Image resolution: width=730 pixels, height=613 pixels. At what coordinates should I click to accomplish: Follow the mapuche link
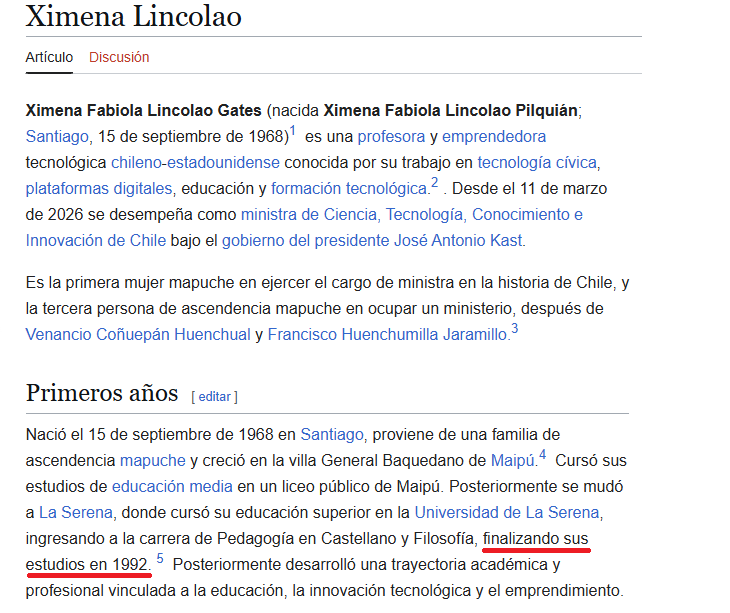[x=153, y=460]
